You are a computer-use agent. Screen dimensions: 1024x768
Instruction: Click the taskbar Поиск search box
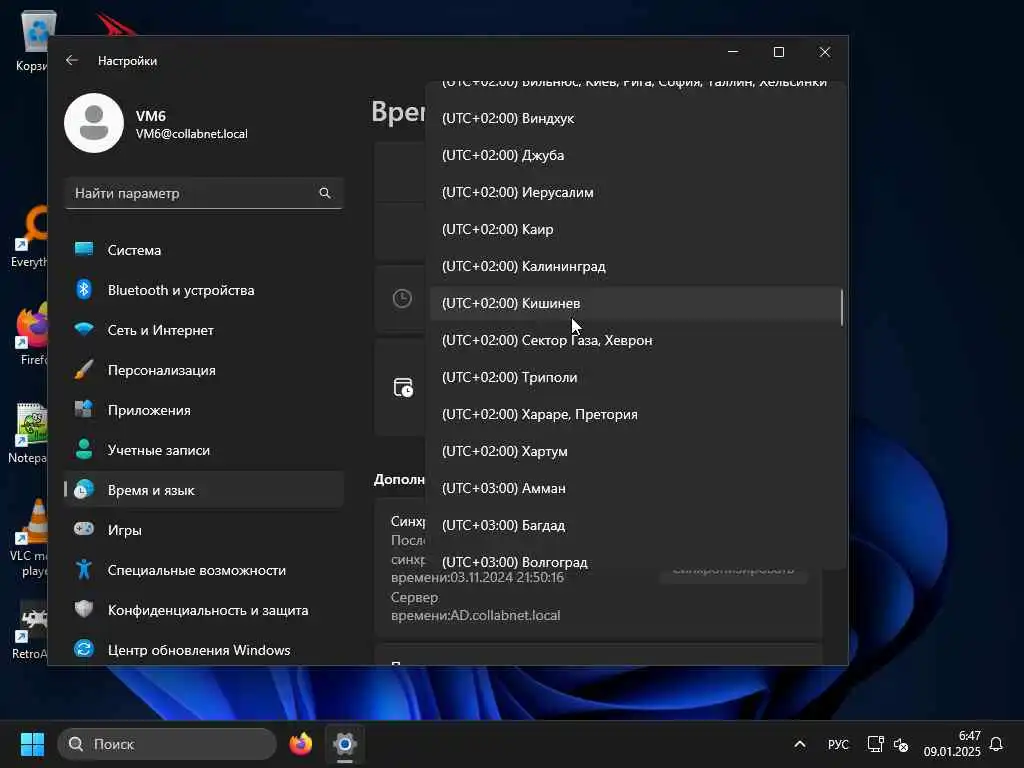point(167,744)
